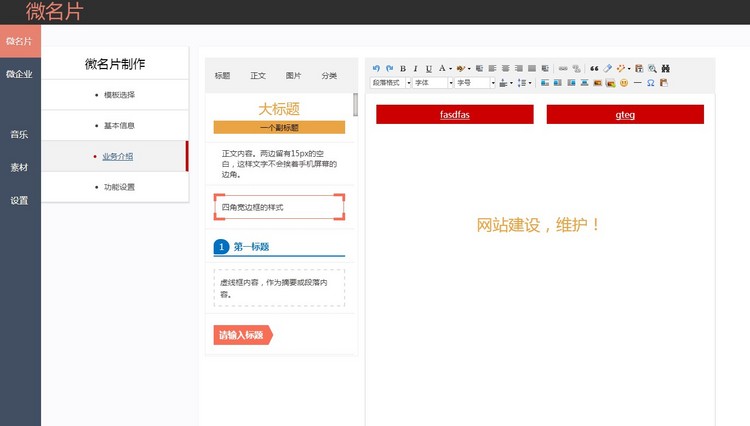Redo the last undone edit
Image resolution: width=750 pixels, height=426 pixels.
pyautogui.click(x=389, y=68)
